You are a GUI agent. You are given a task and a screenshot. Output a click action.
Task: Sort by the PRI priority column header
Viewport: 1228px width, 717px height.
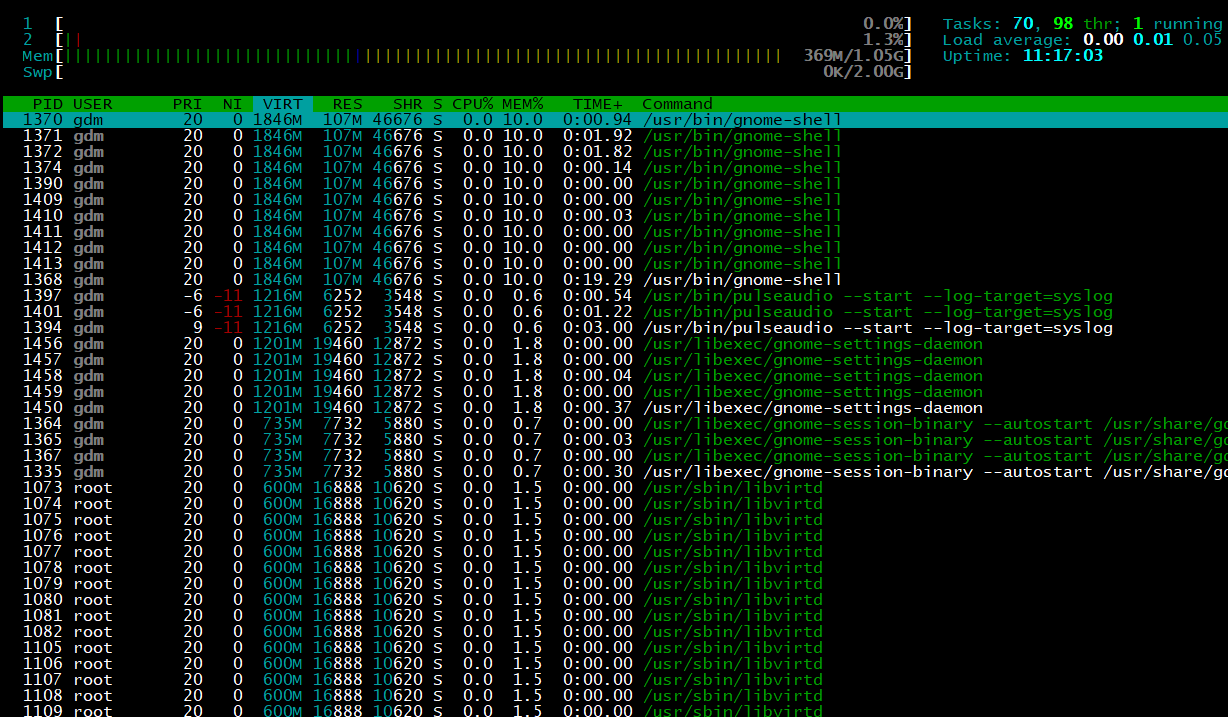click(187, 103)
